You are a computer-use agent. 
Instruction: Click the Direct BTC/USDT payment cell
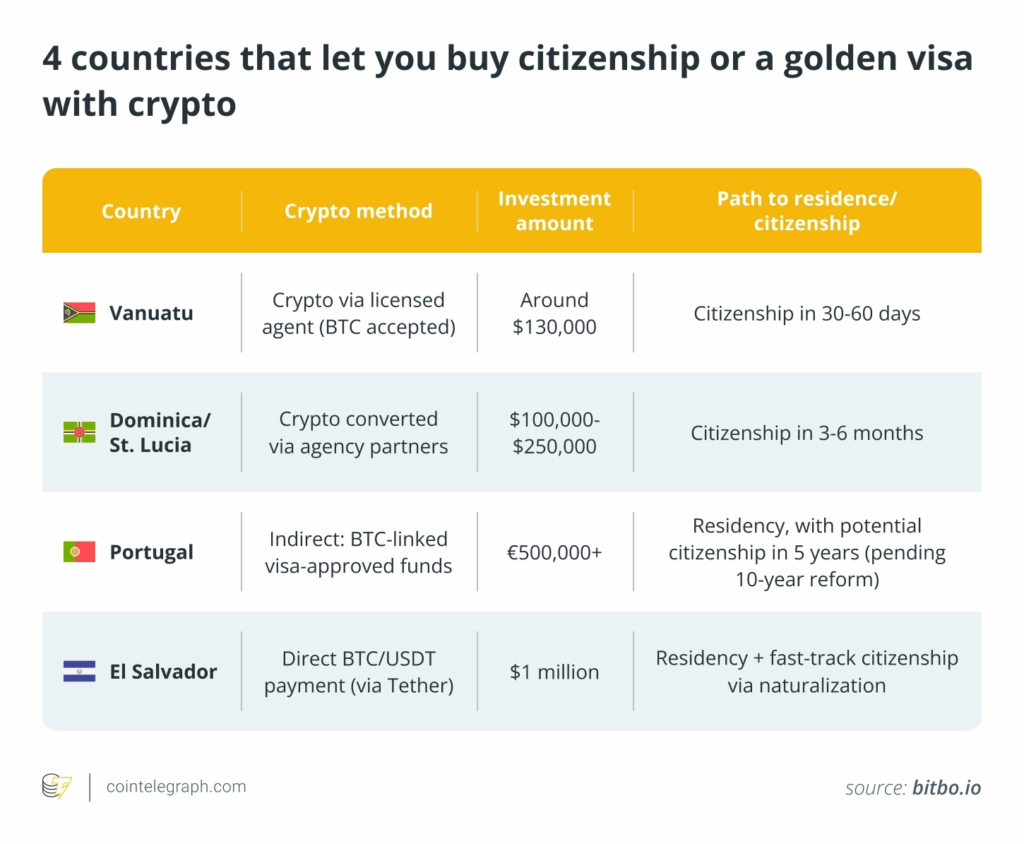point(358,672)
